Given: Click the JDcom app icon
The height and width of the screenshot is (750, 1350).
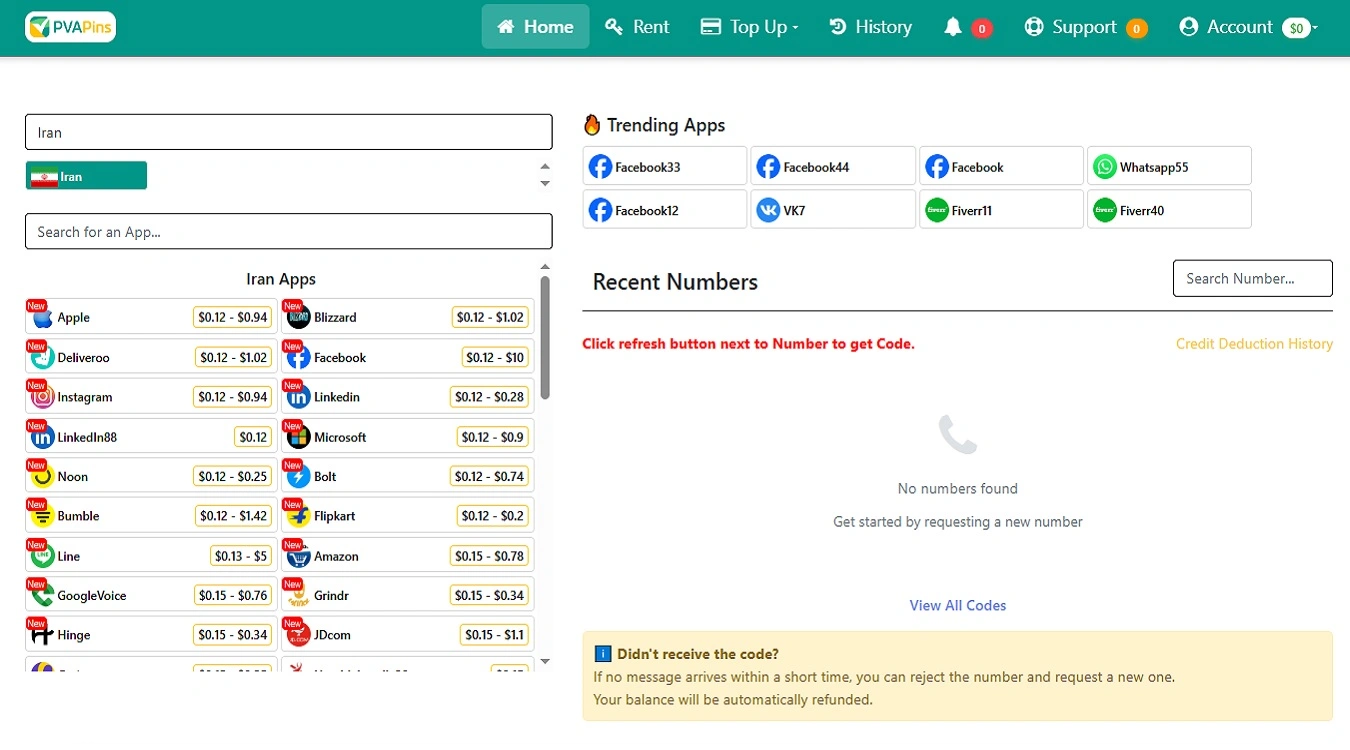Looking at the screenshot, I should click(298, 635).
